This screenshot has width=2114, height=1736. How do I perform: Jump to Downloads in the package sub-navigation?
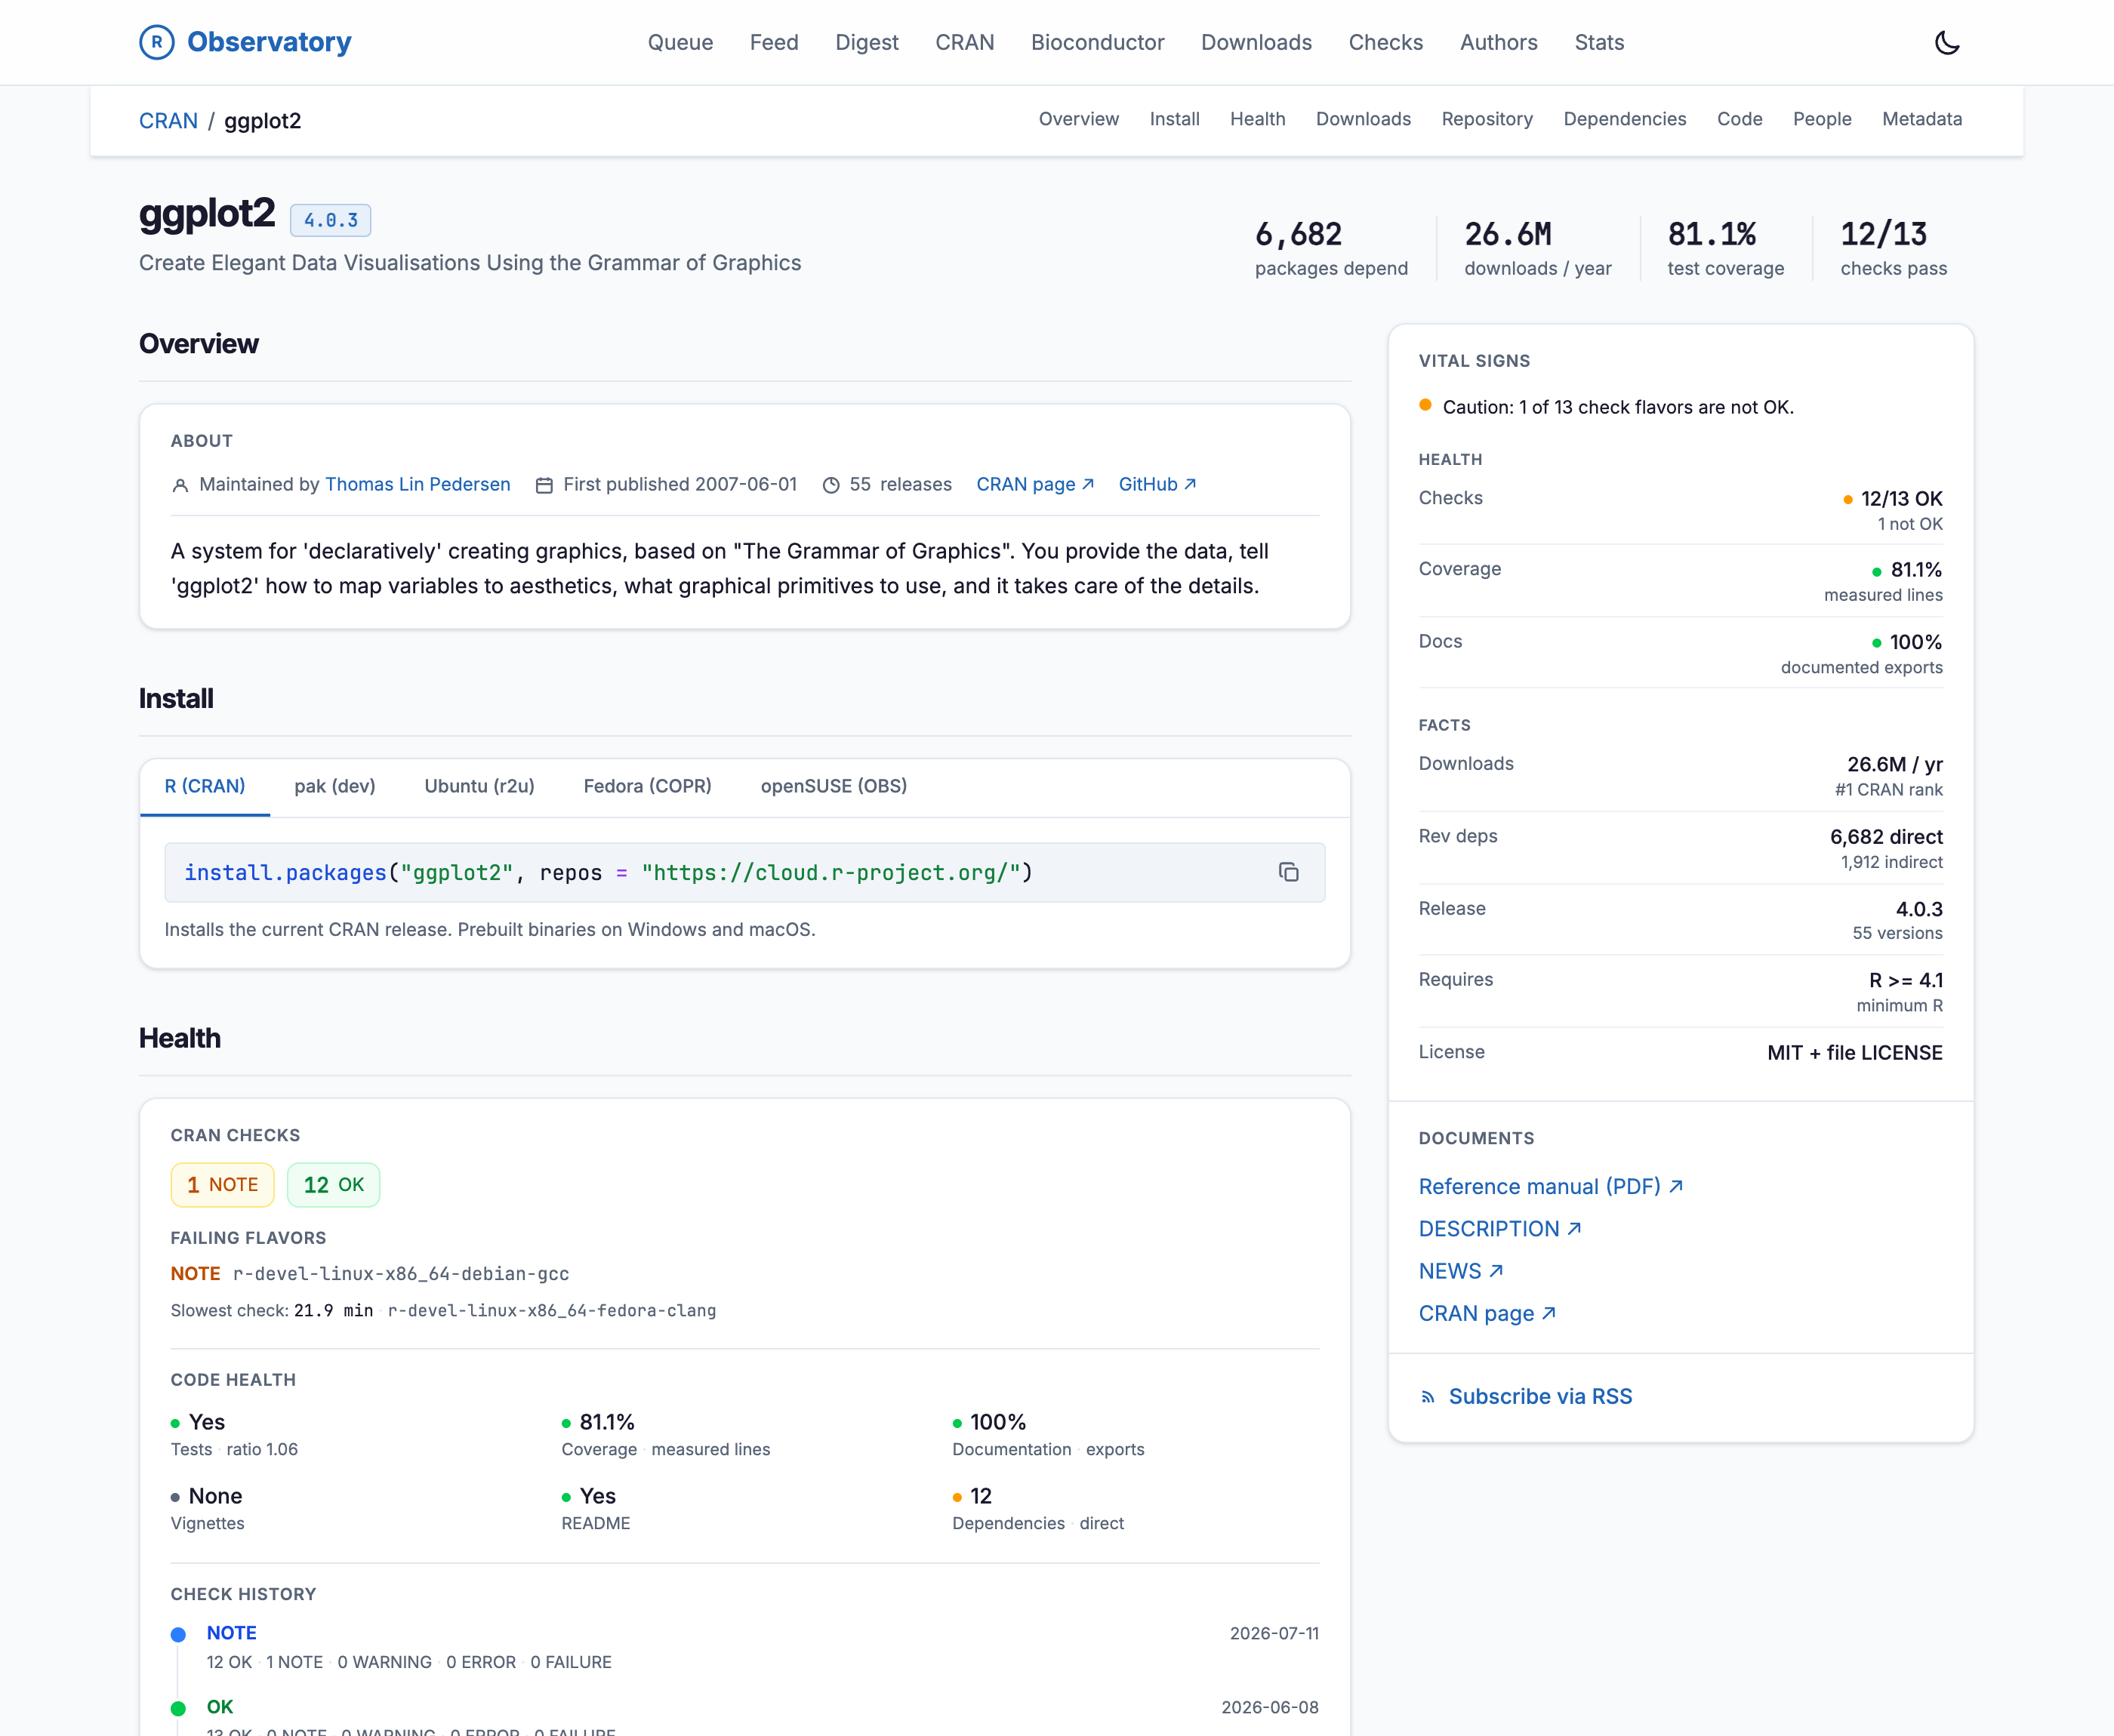[1363, 119]
